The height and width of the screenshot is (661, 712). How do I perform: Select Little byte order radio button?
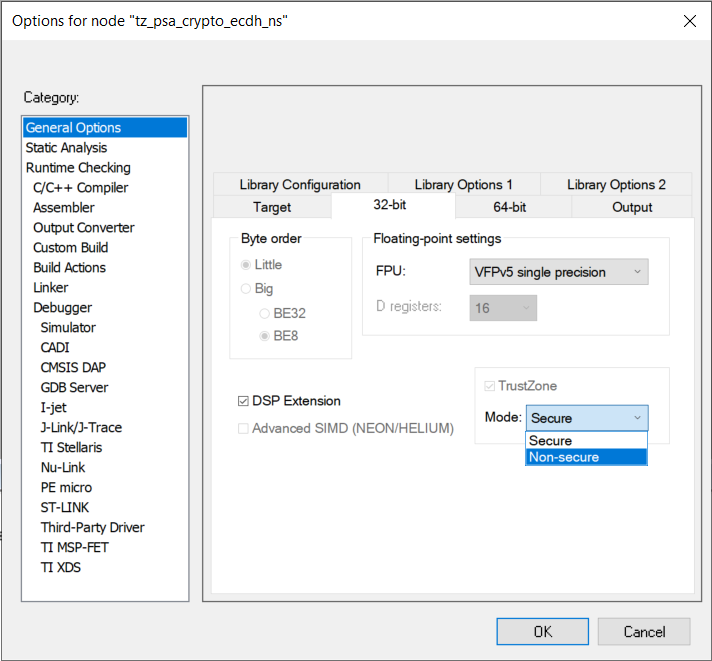pos(246,265)
